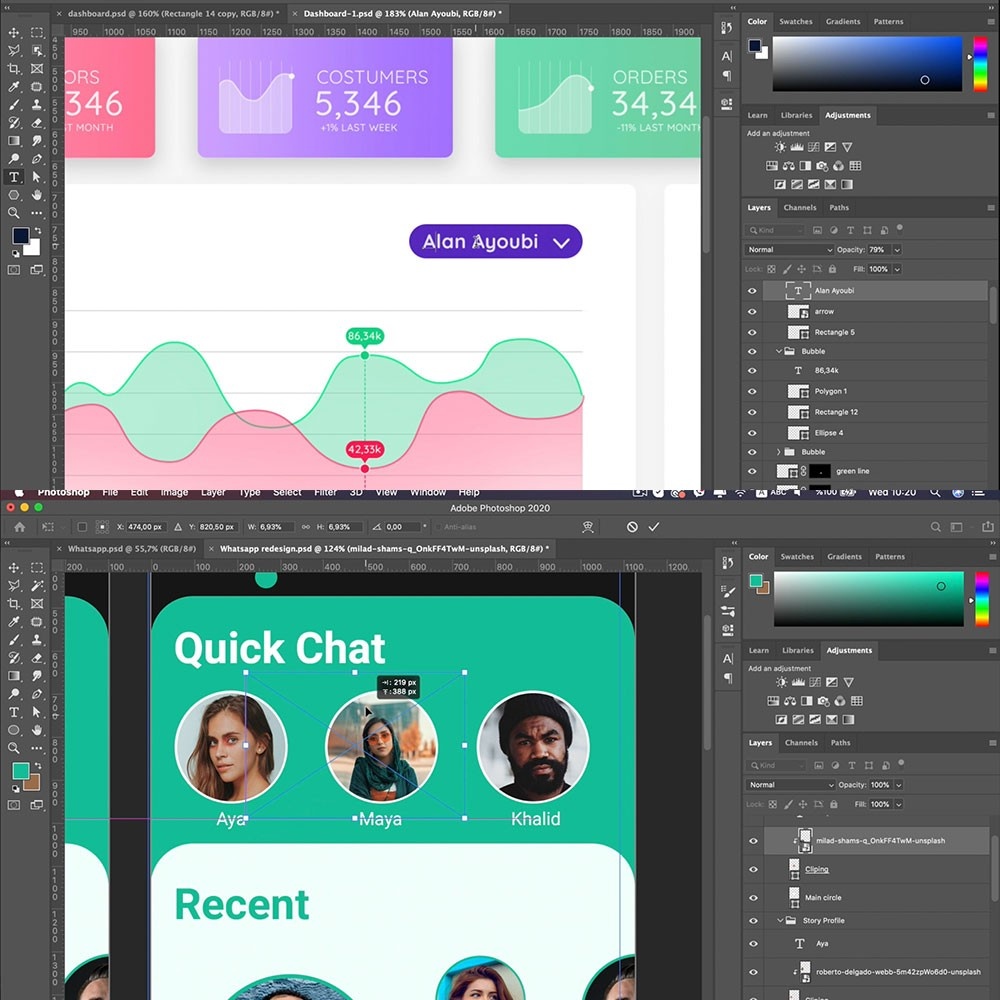The height and width of the screenshot is (1000, 1000).
Task: Select Frame tool in Whatsapp redesign window
Action: pyautogui.click(x=37, y=603)
